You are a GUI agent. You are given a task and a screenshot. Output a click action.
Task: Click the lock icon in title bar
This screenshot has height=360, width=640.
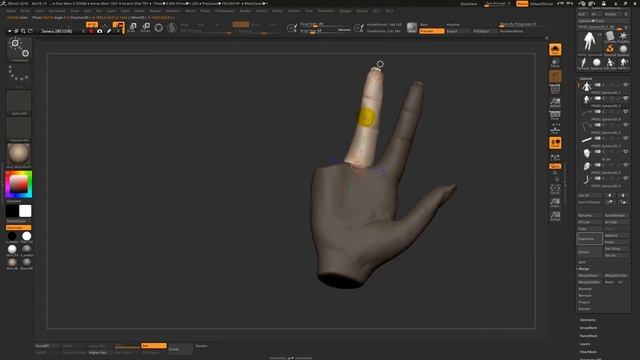pos(603,3)
